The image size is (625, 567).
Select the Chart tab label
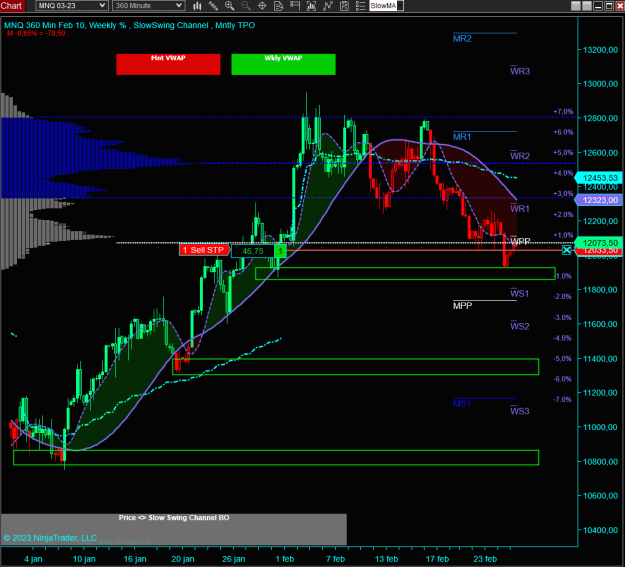point(12,6)
